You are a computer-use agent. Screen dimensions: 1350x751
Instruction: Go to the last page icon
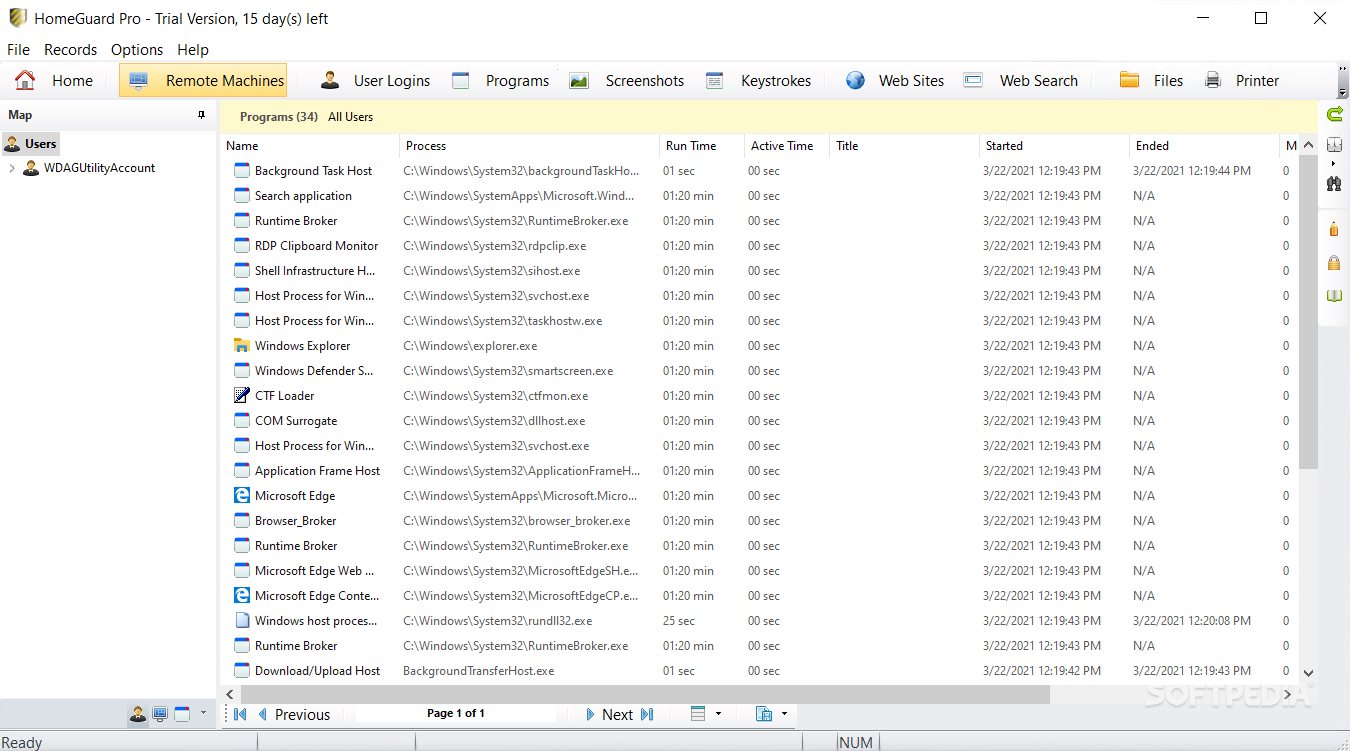[647, 714]
